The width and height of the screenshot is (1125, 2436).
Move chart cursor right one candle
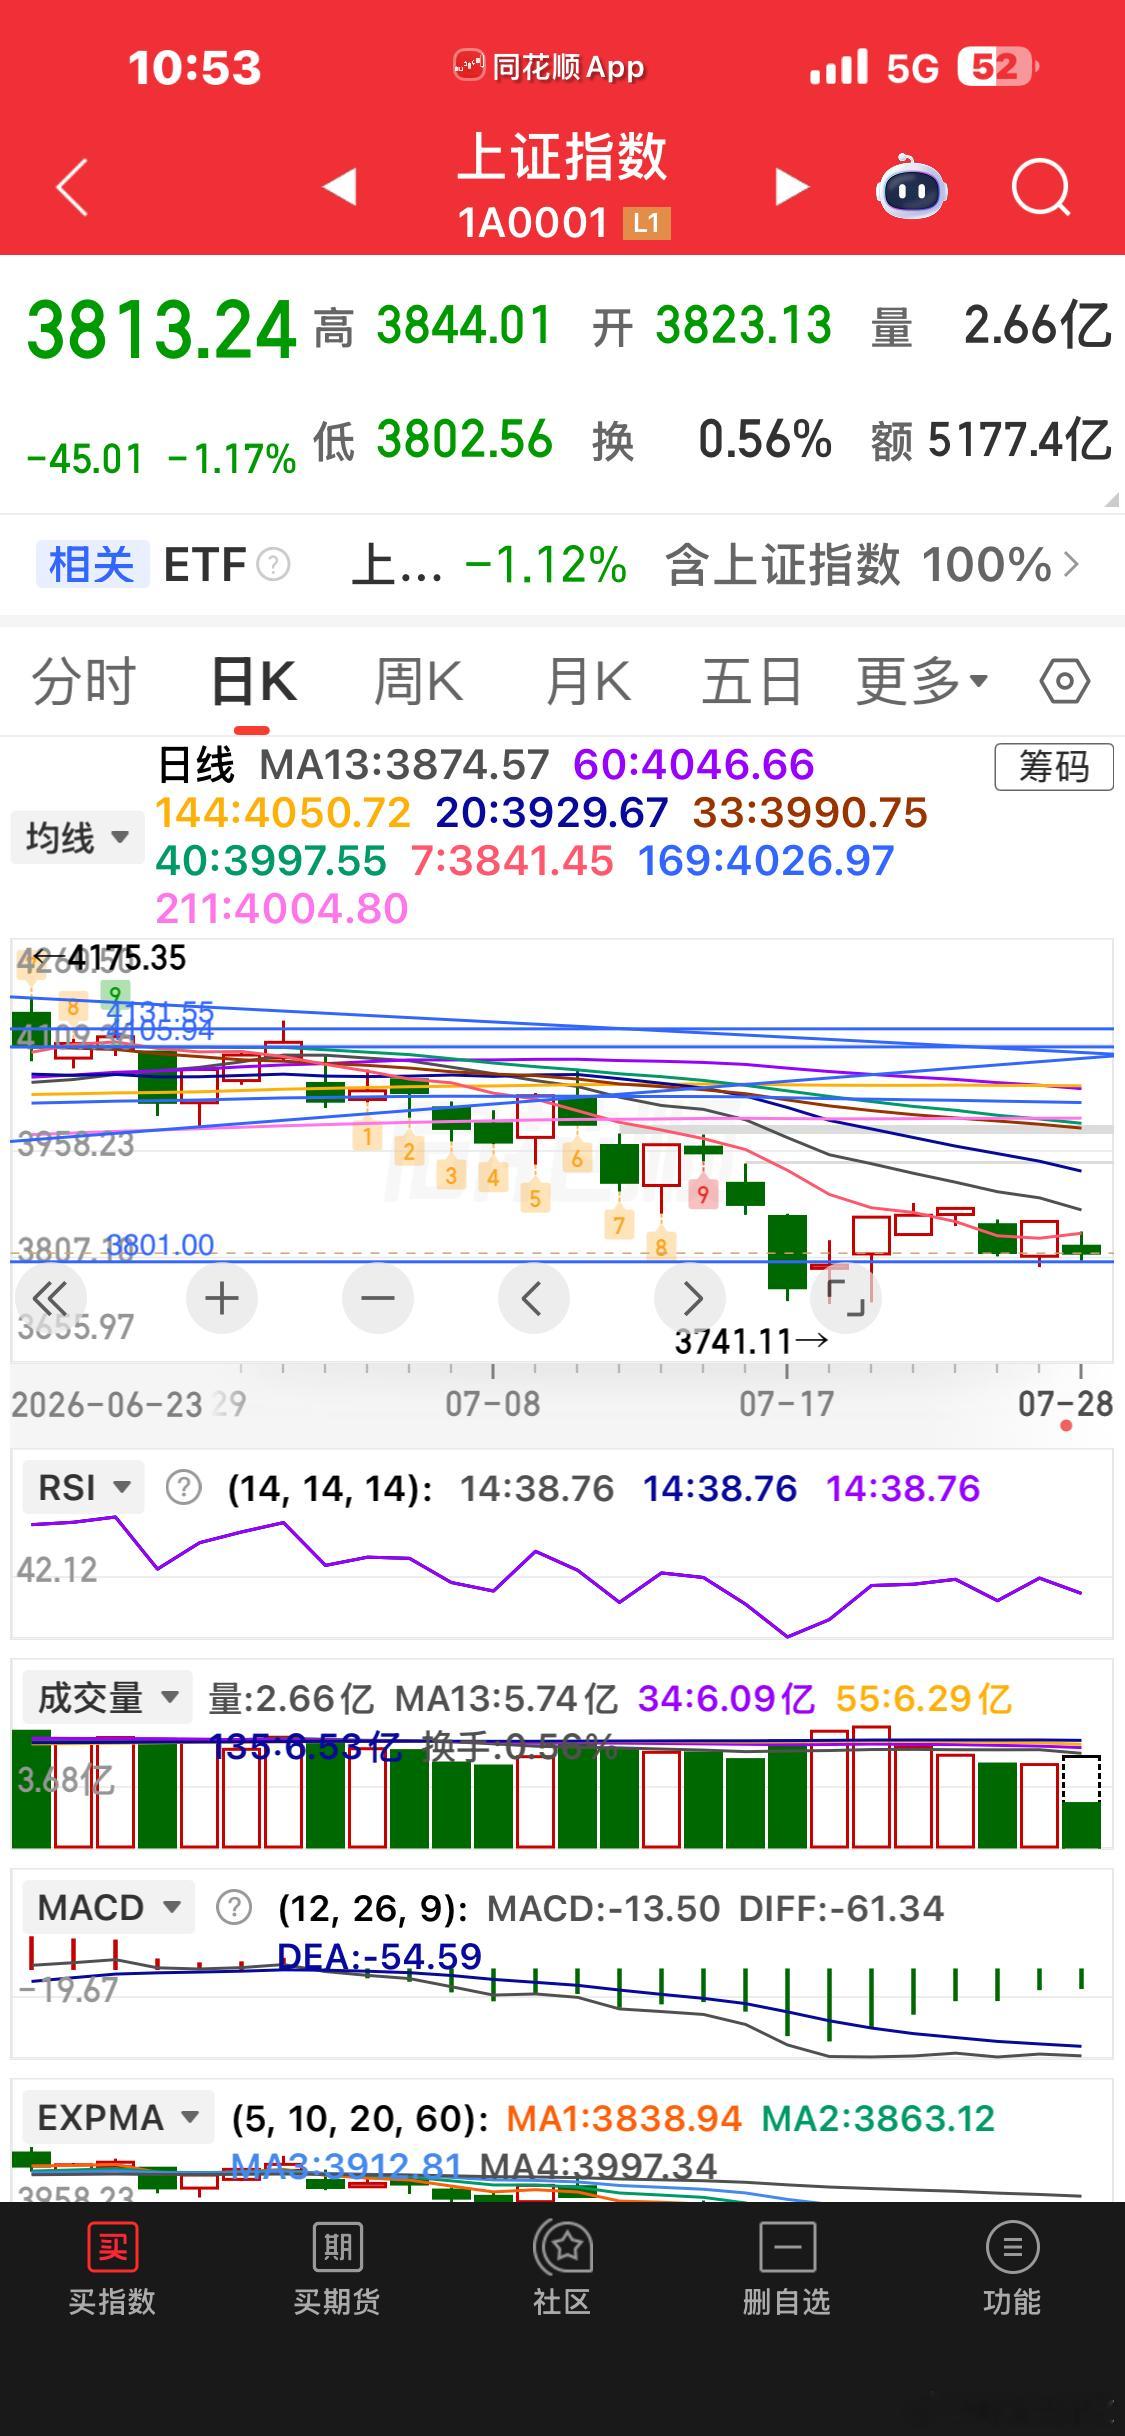(x=690, y=1298)
